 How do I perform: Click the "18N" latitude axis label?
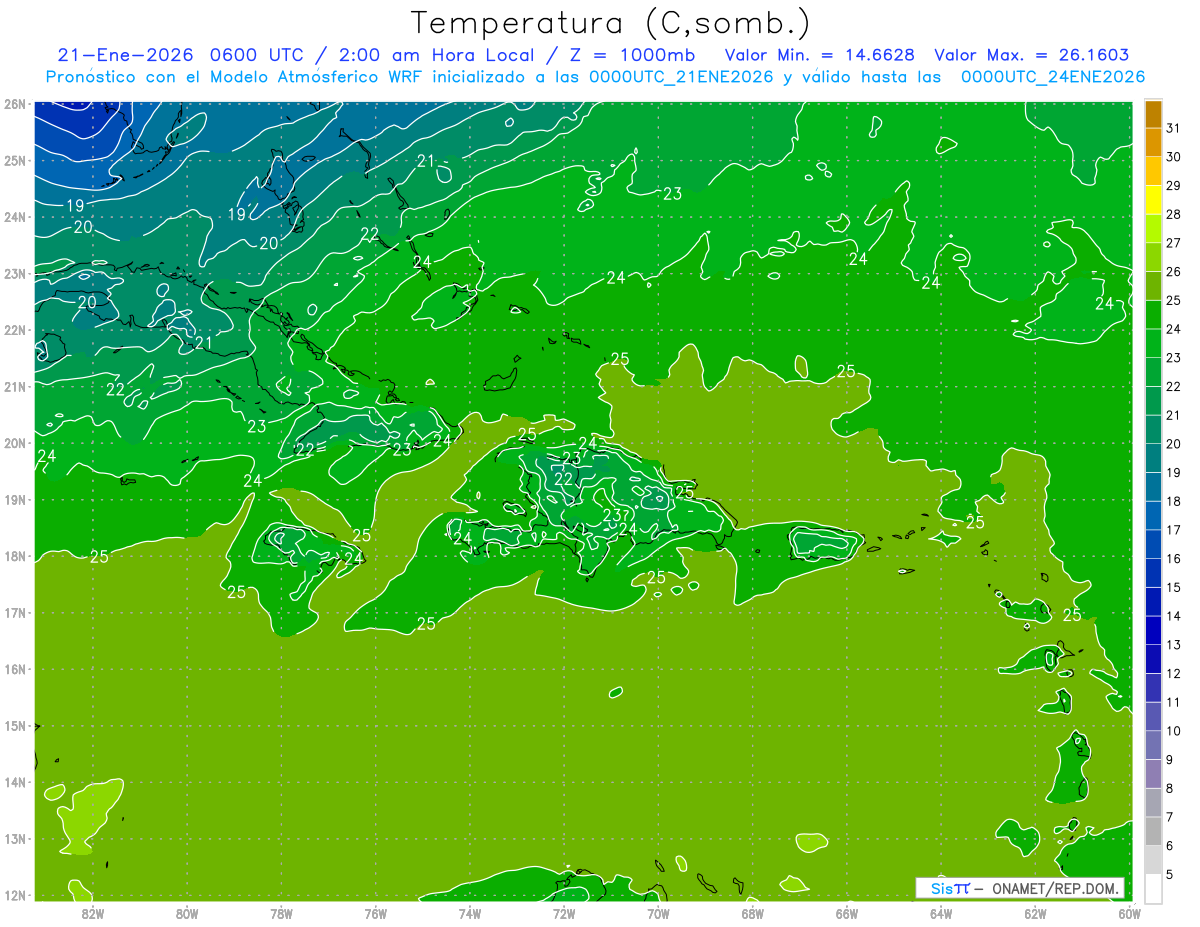(x=14, y=556)
